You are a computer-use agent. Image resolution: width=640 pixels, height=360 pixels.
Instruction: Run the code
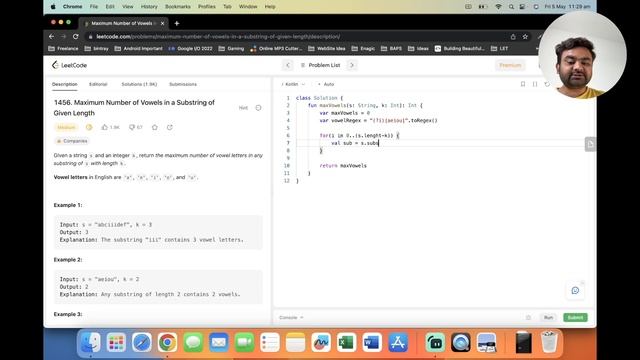[548, 317]
